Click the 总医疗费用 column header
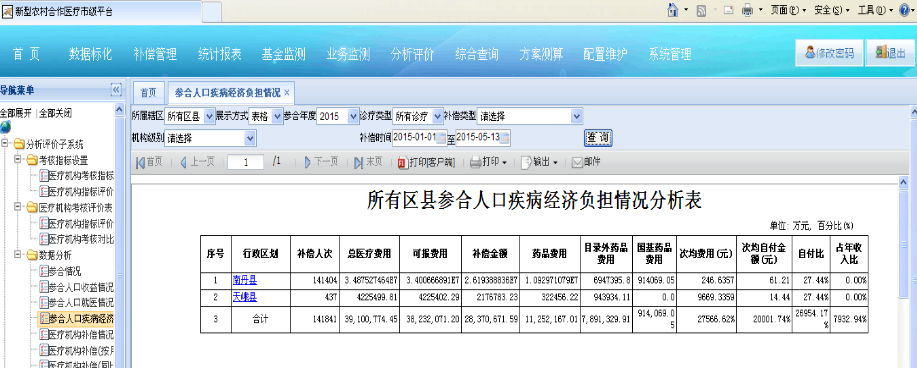Image resolution: width=917 pixels, height=368 pixels. tap(369, 254)
